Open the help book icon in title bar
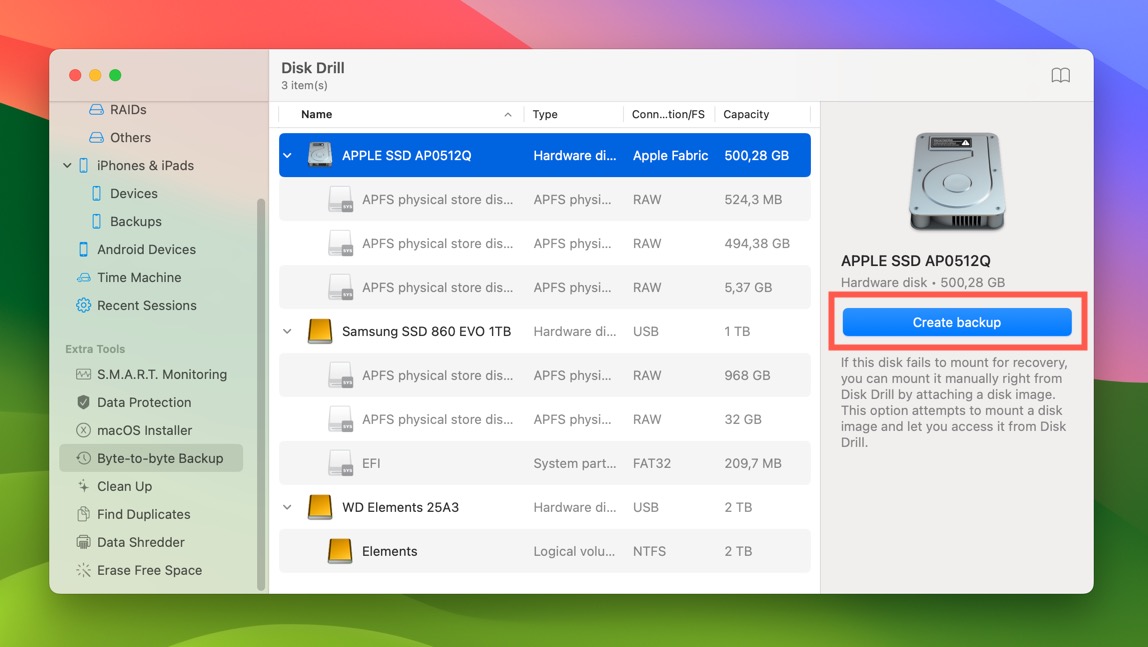This screenshot has height=647, width=1148. (1061, 75)
